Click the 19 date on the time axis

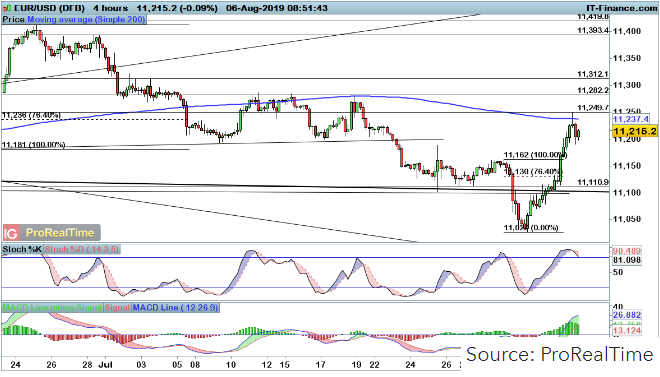357,364
